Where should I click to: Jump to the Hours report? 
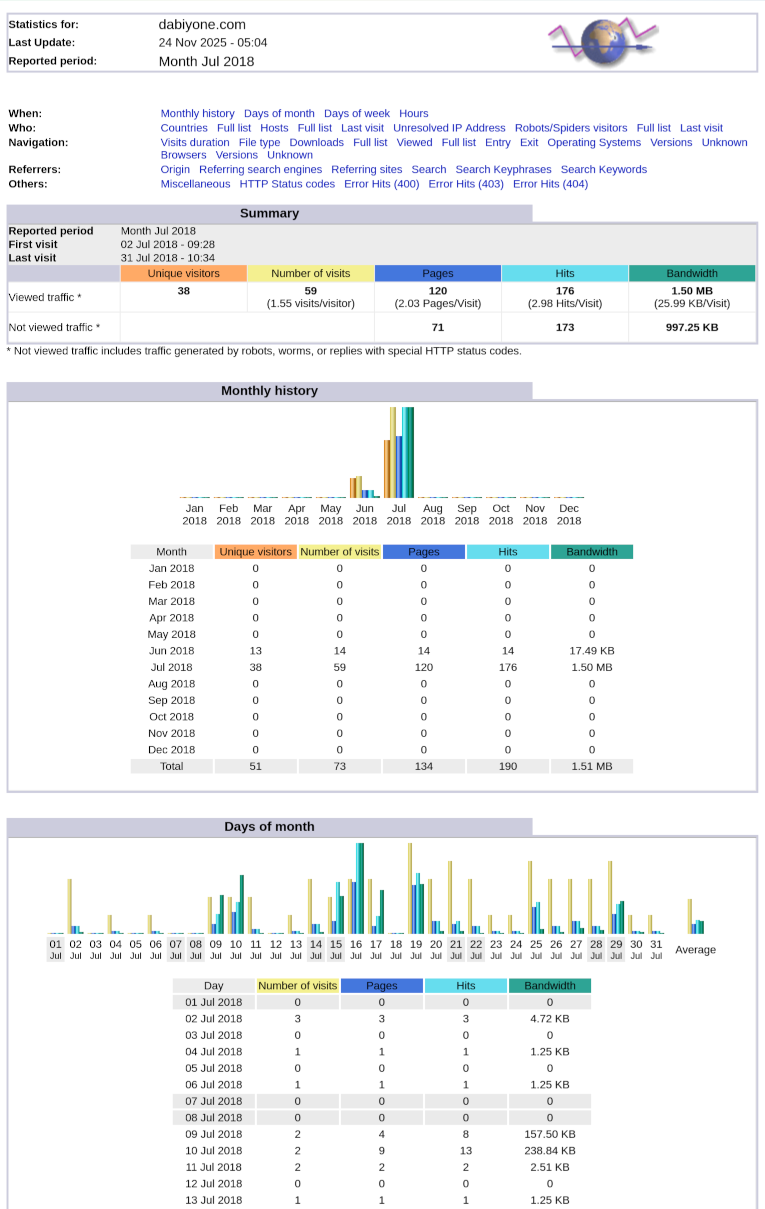tap(413, 114)
